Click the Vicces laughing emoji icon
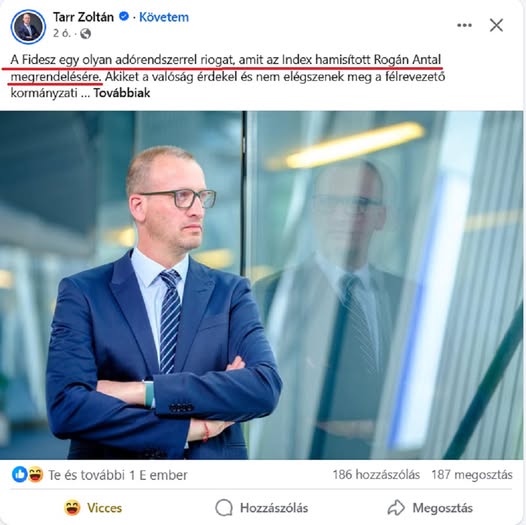Screen dimensions: 526x525 click(x=72, y=508)
